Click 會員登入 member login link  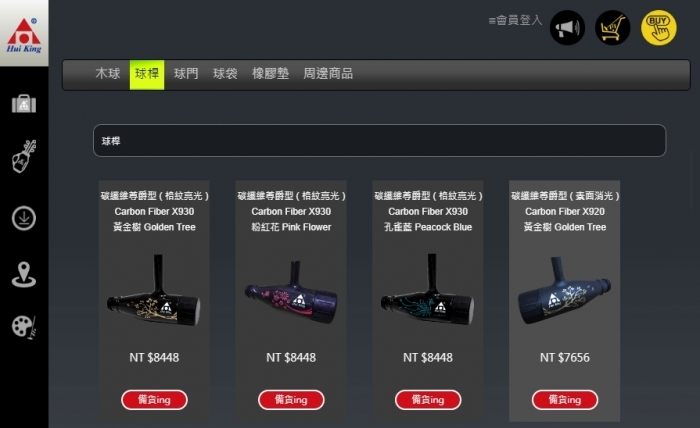[x=515, y=21]
